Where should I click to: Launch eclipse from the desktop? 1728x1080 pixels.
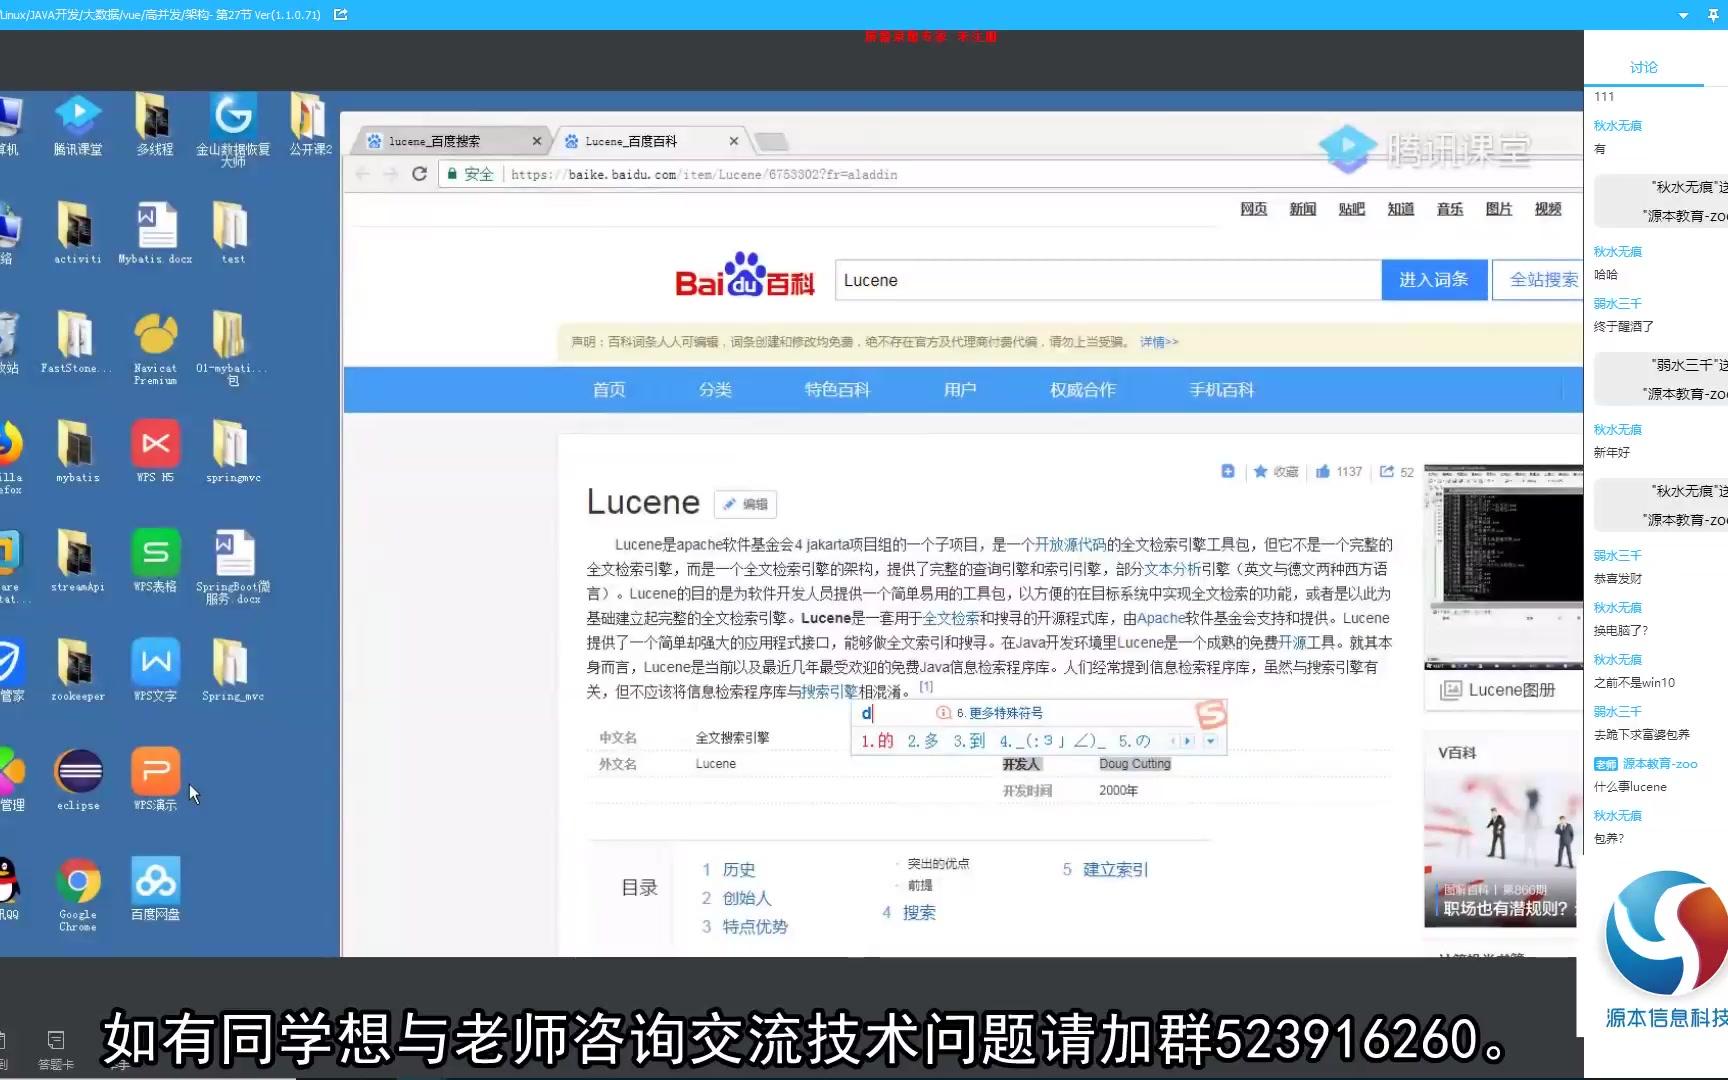(78, 779)
